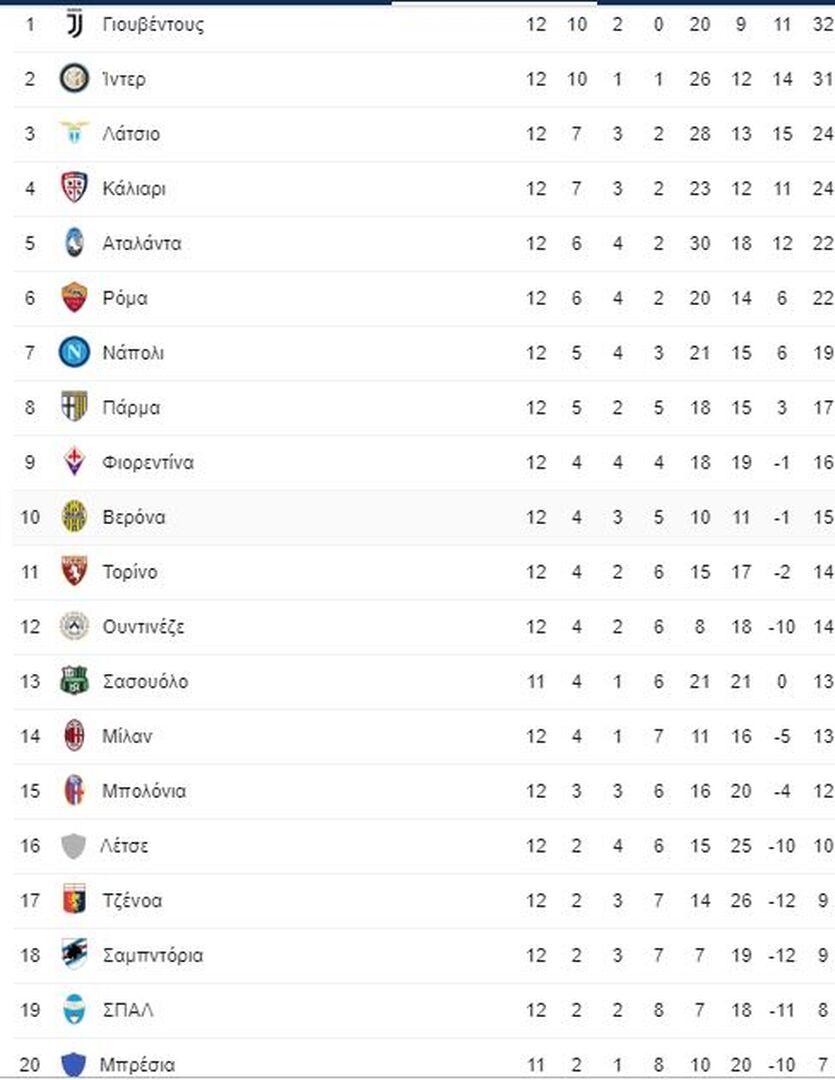Click the Sampdoria club crest icon
Screen dimensions: 835x1080
pyautogui.click(x=74, y=955)
